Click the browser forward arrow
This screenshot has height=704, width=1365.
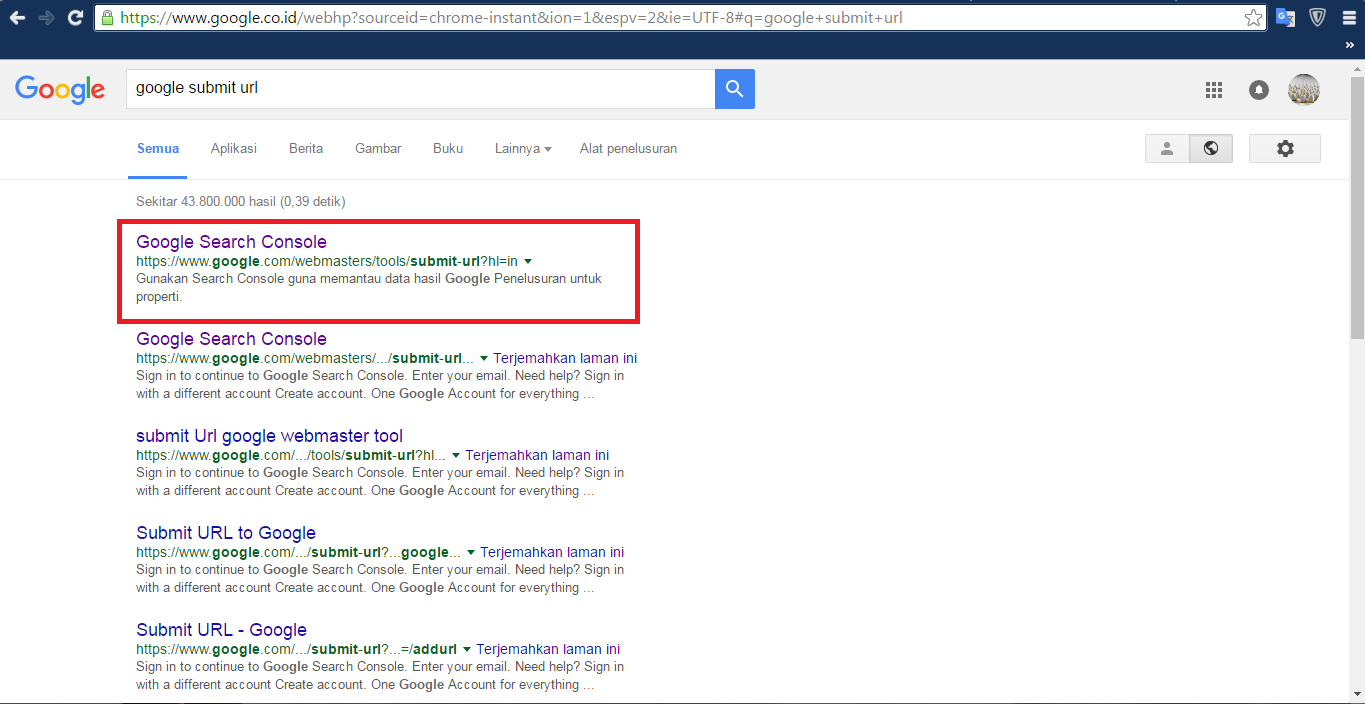(x=46, y=18)
